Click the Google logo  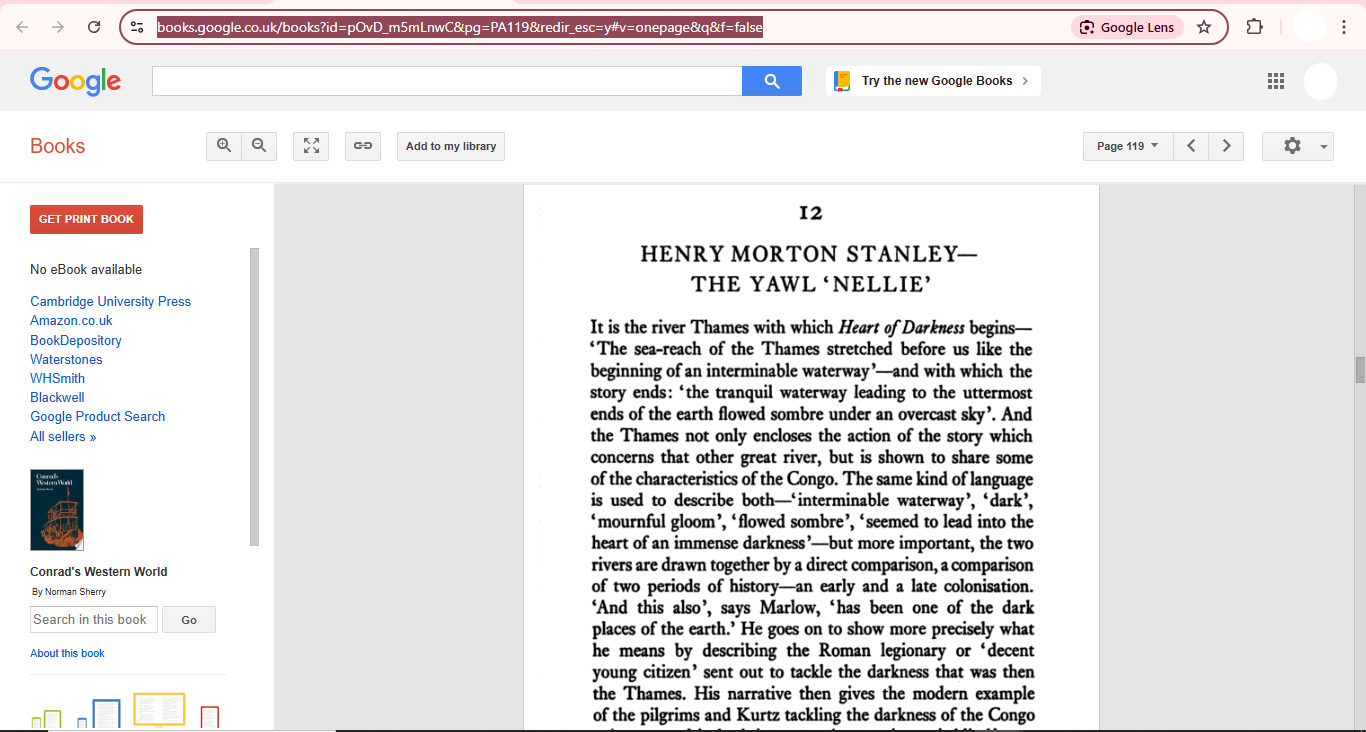point(75,81)
